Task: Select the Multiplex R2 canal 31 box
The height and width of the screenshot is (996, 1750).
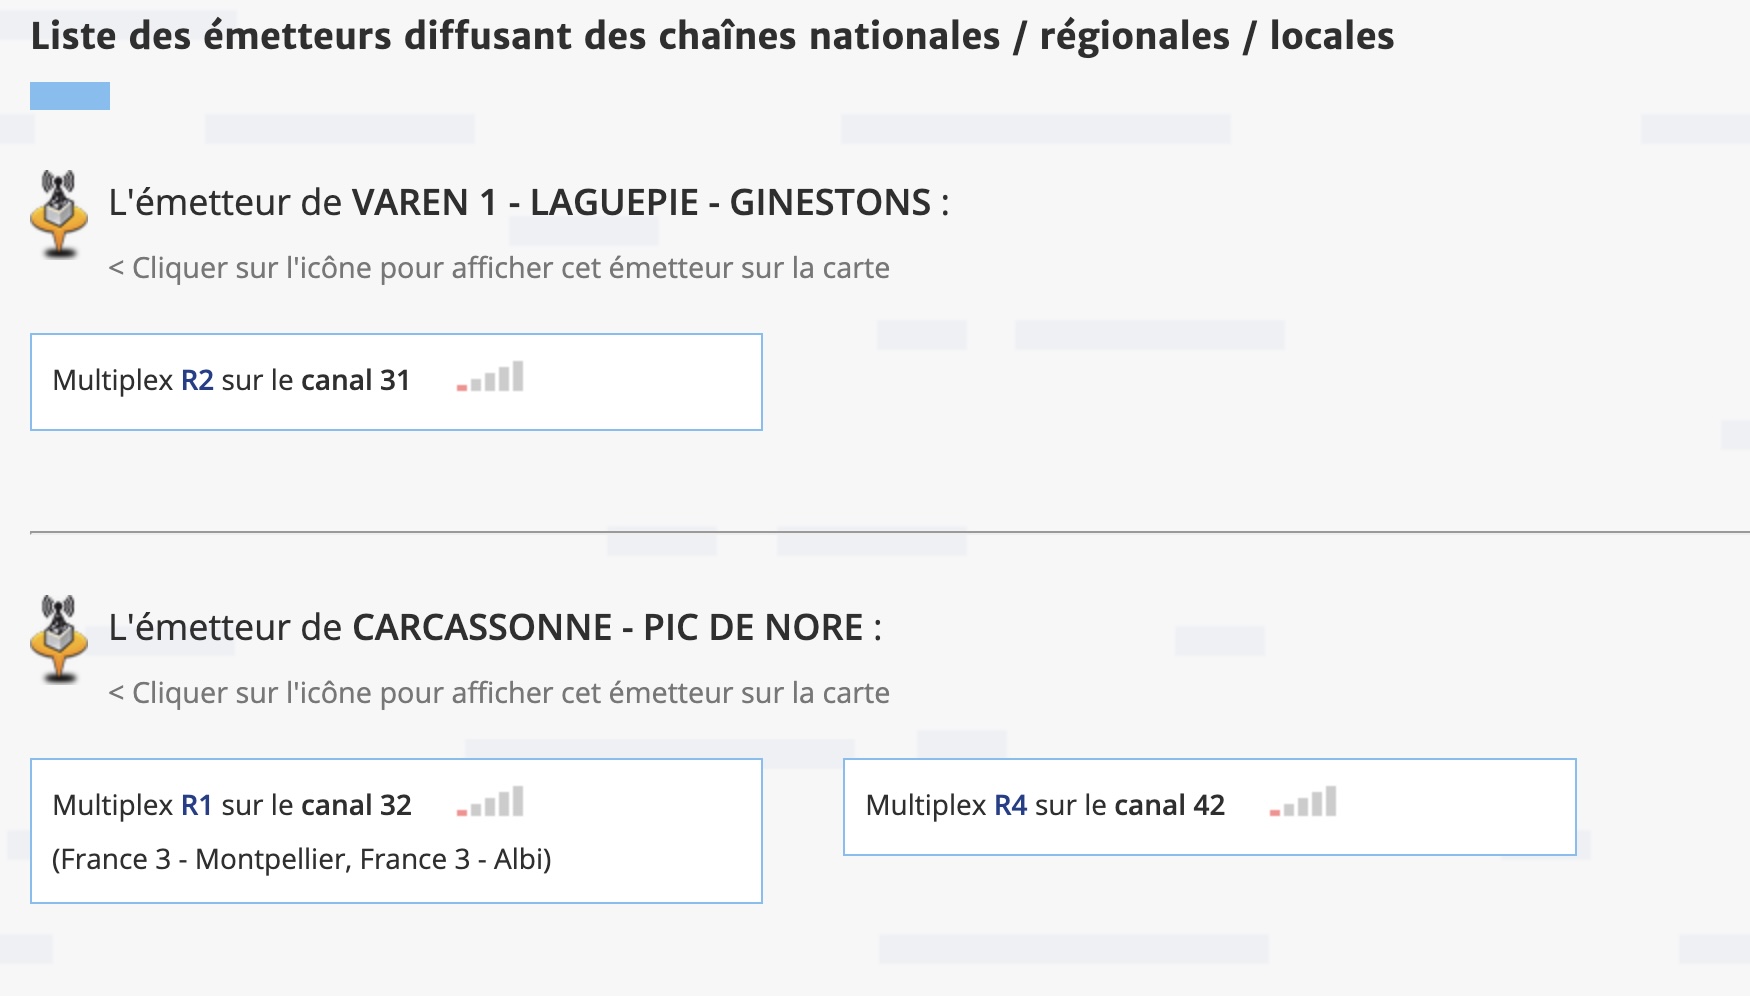Action: pyautogui.click(x=396, y=382)
